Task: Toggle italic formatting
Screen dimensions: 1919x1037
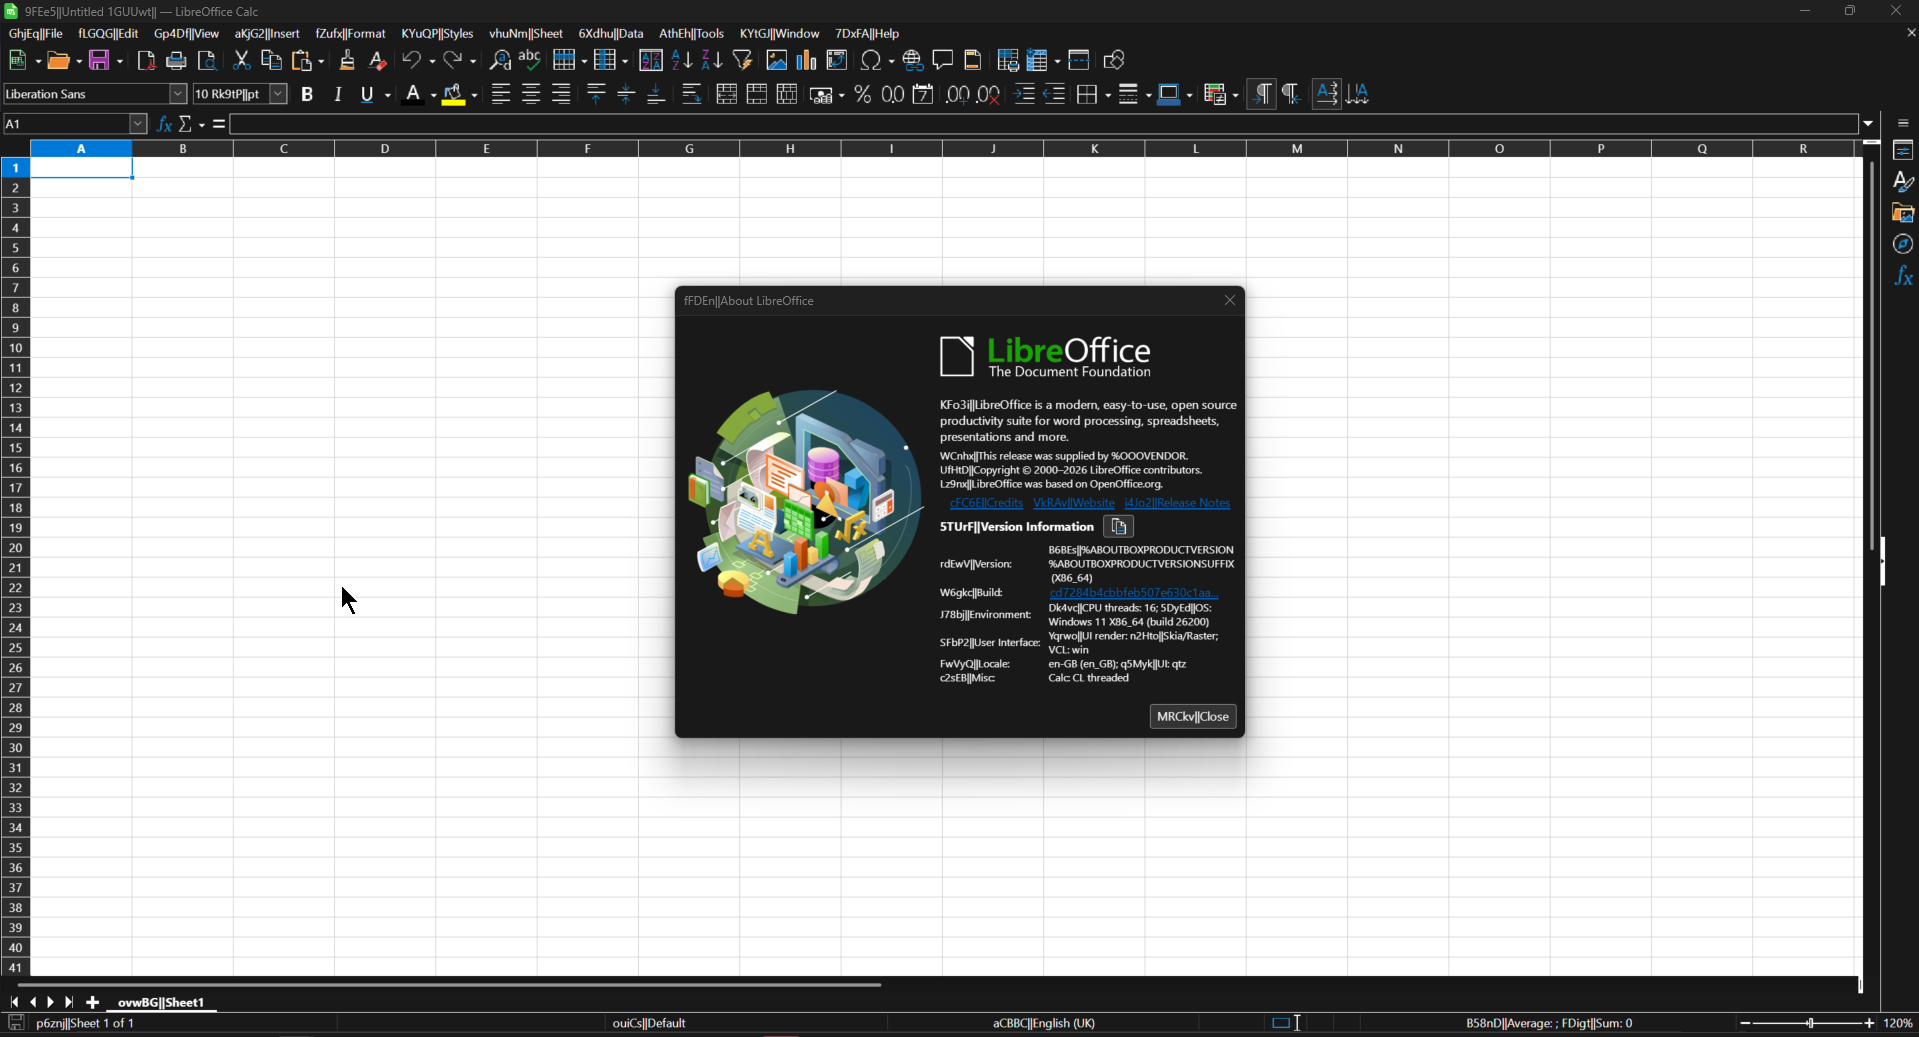Action: [x=338, y=94]
